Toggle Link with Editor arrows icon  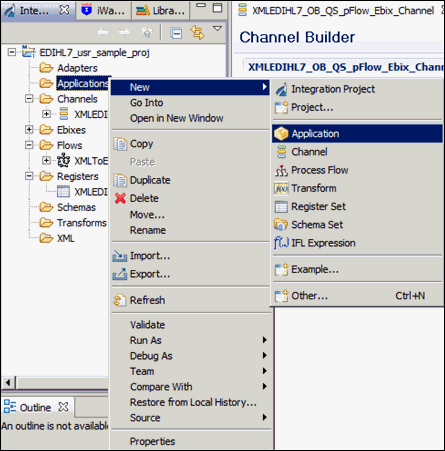pyautogui.click(x=197, y=32)
